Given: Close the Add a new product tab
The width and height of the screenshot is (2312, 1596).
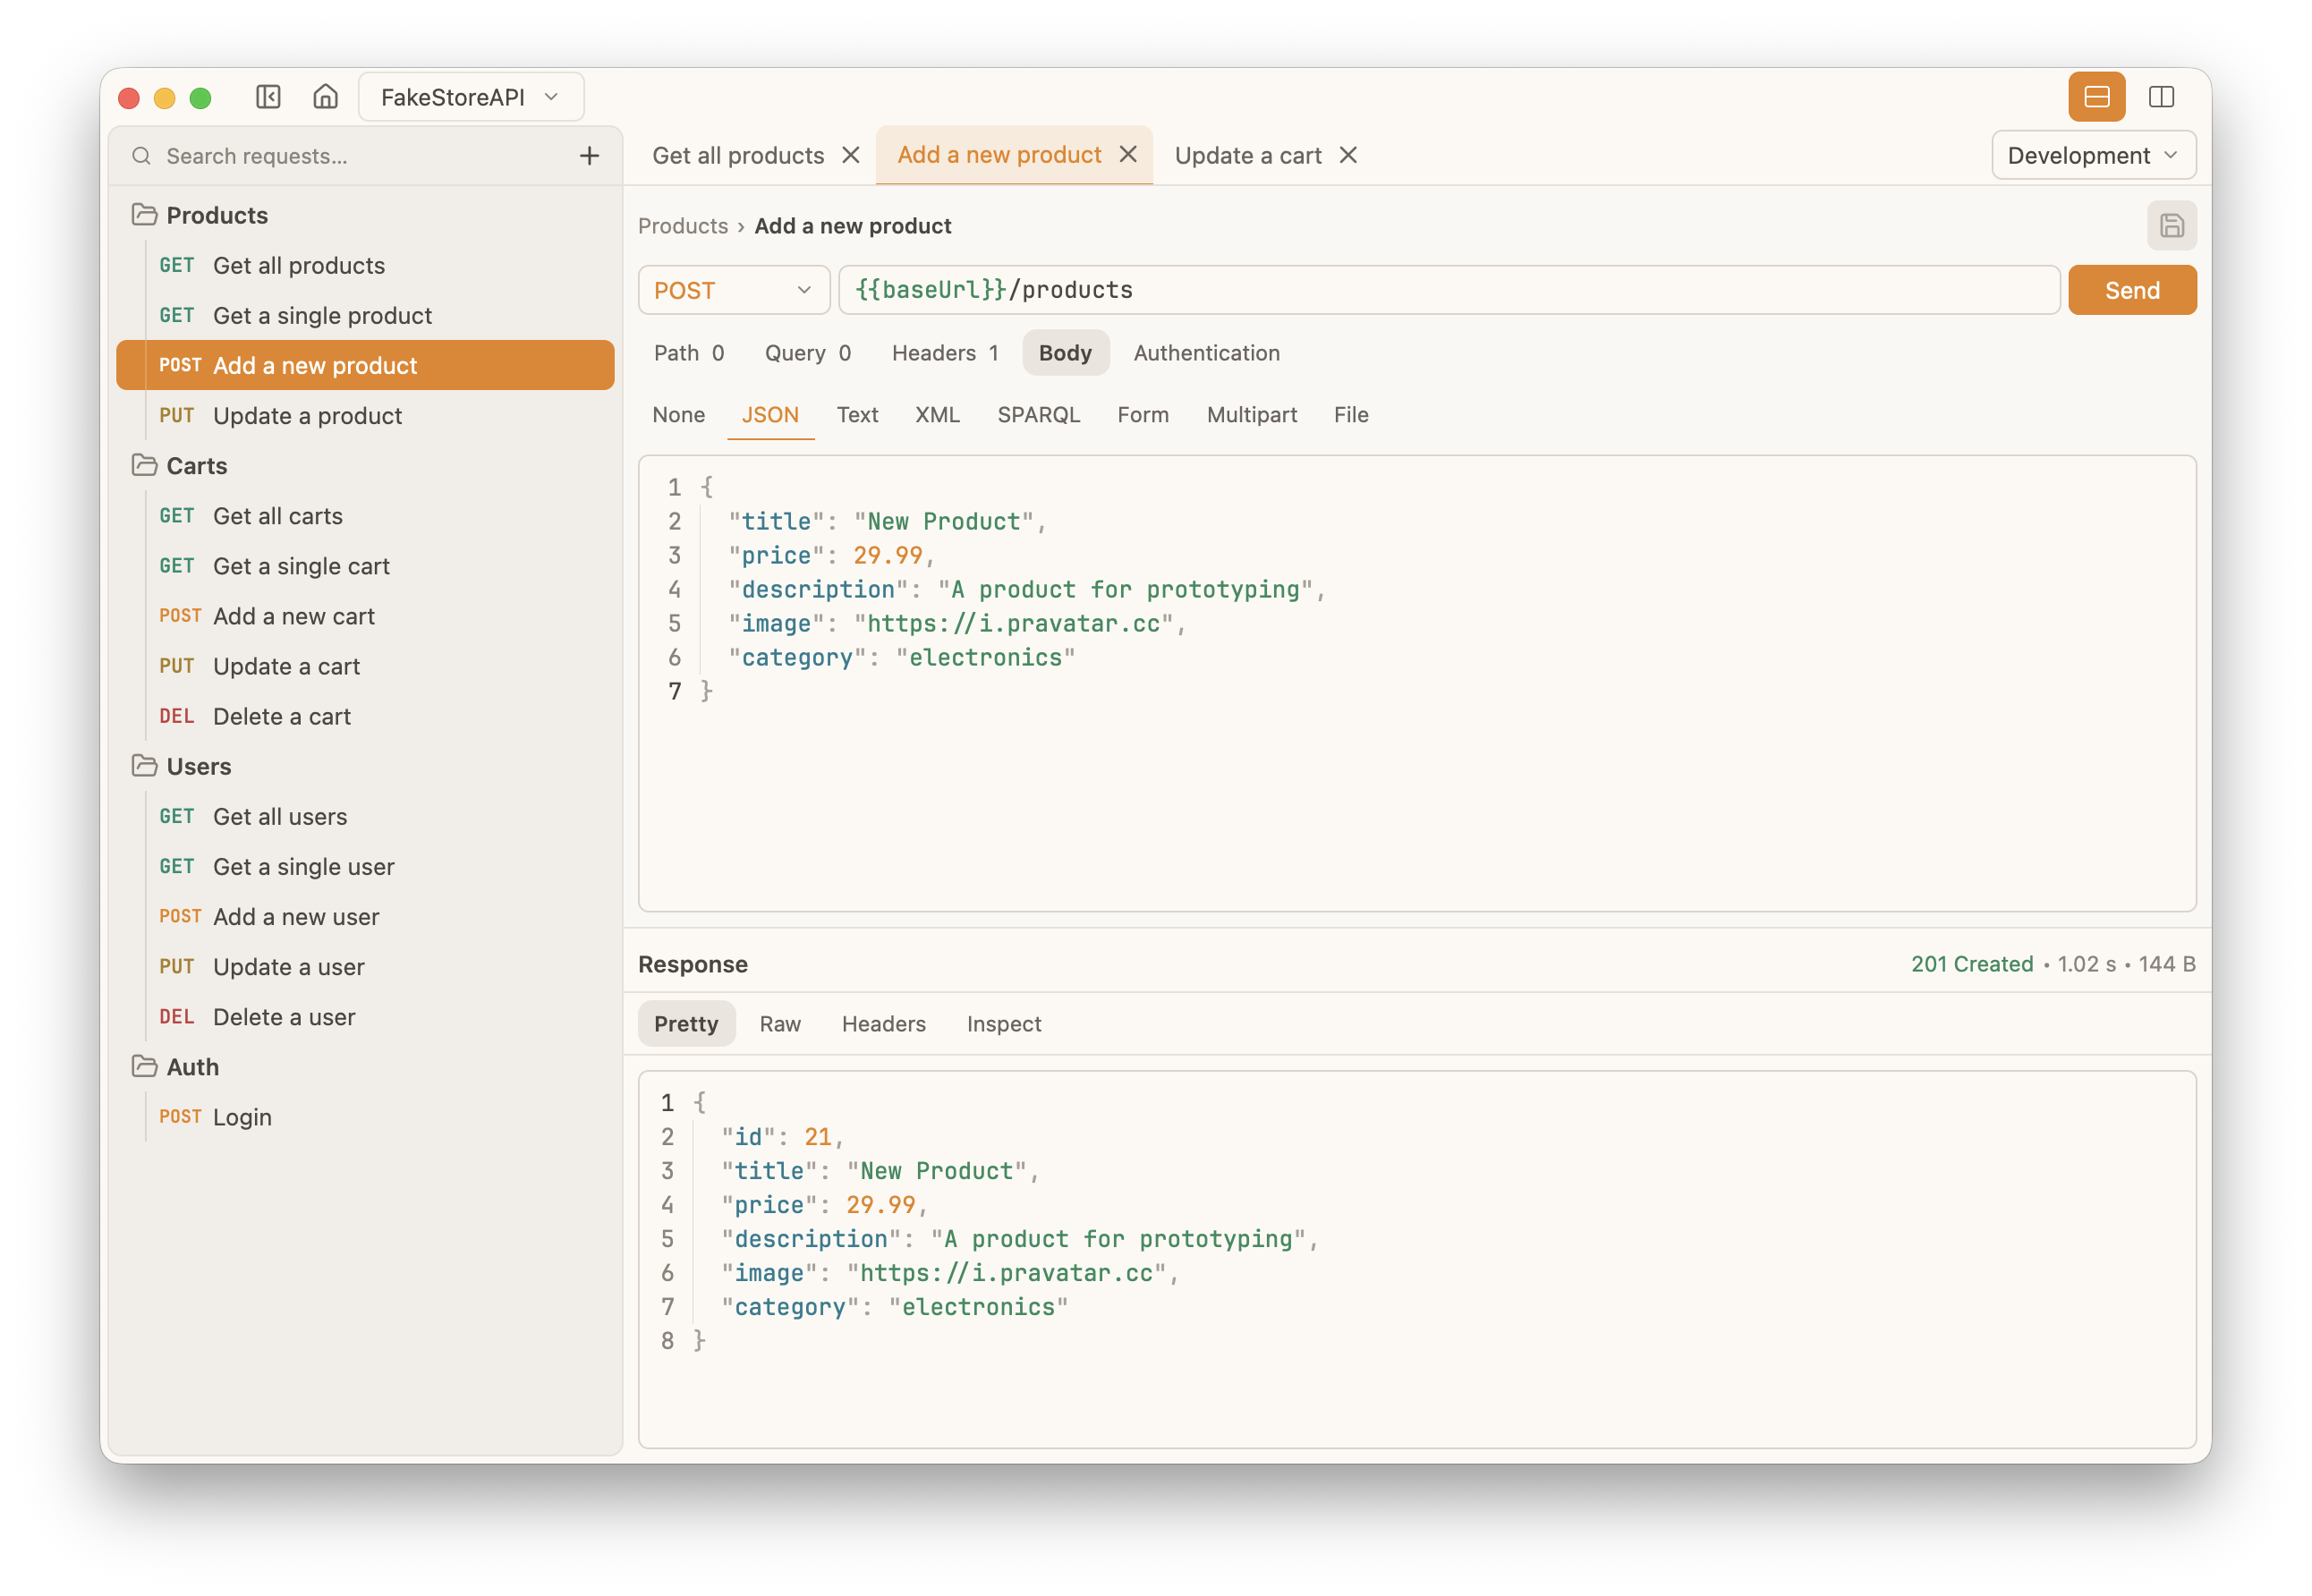Looking at the screenshot, I should point(1128,155).
